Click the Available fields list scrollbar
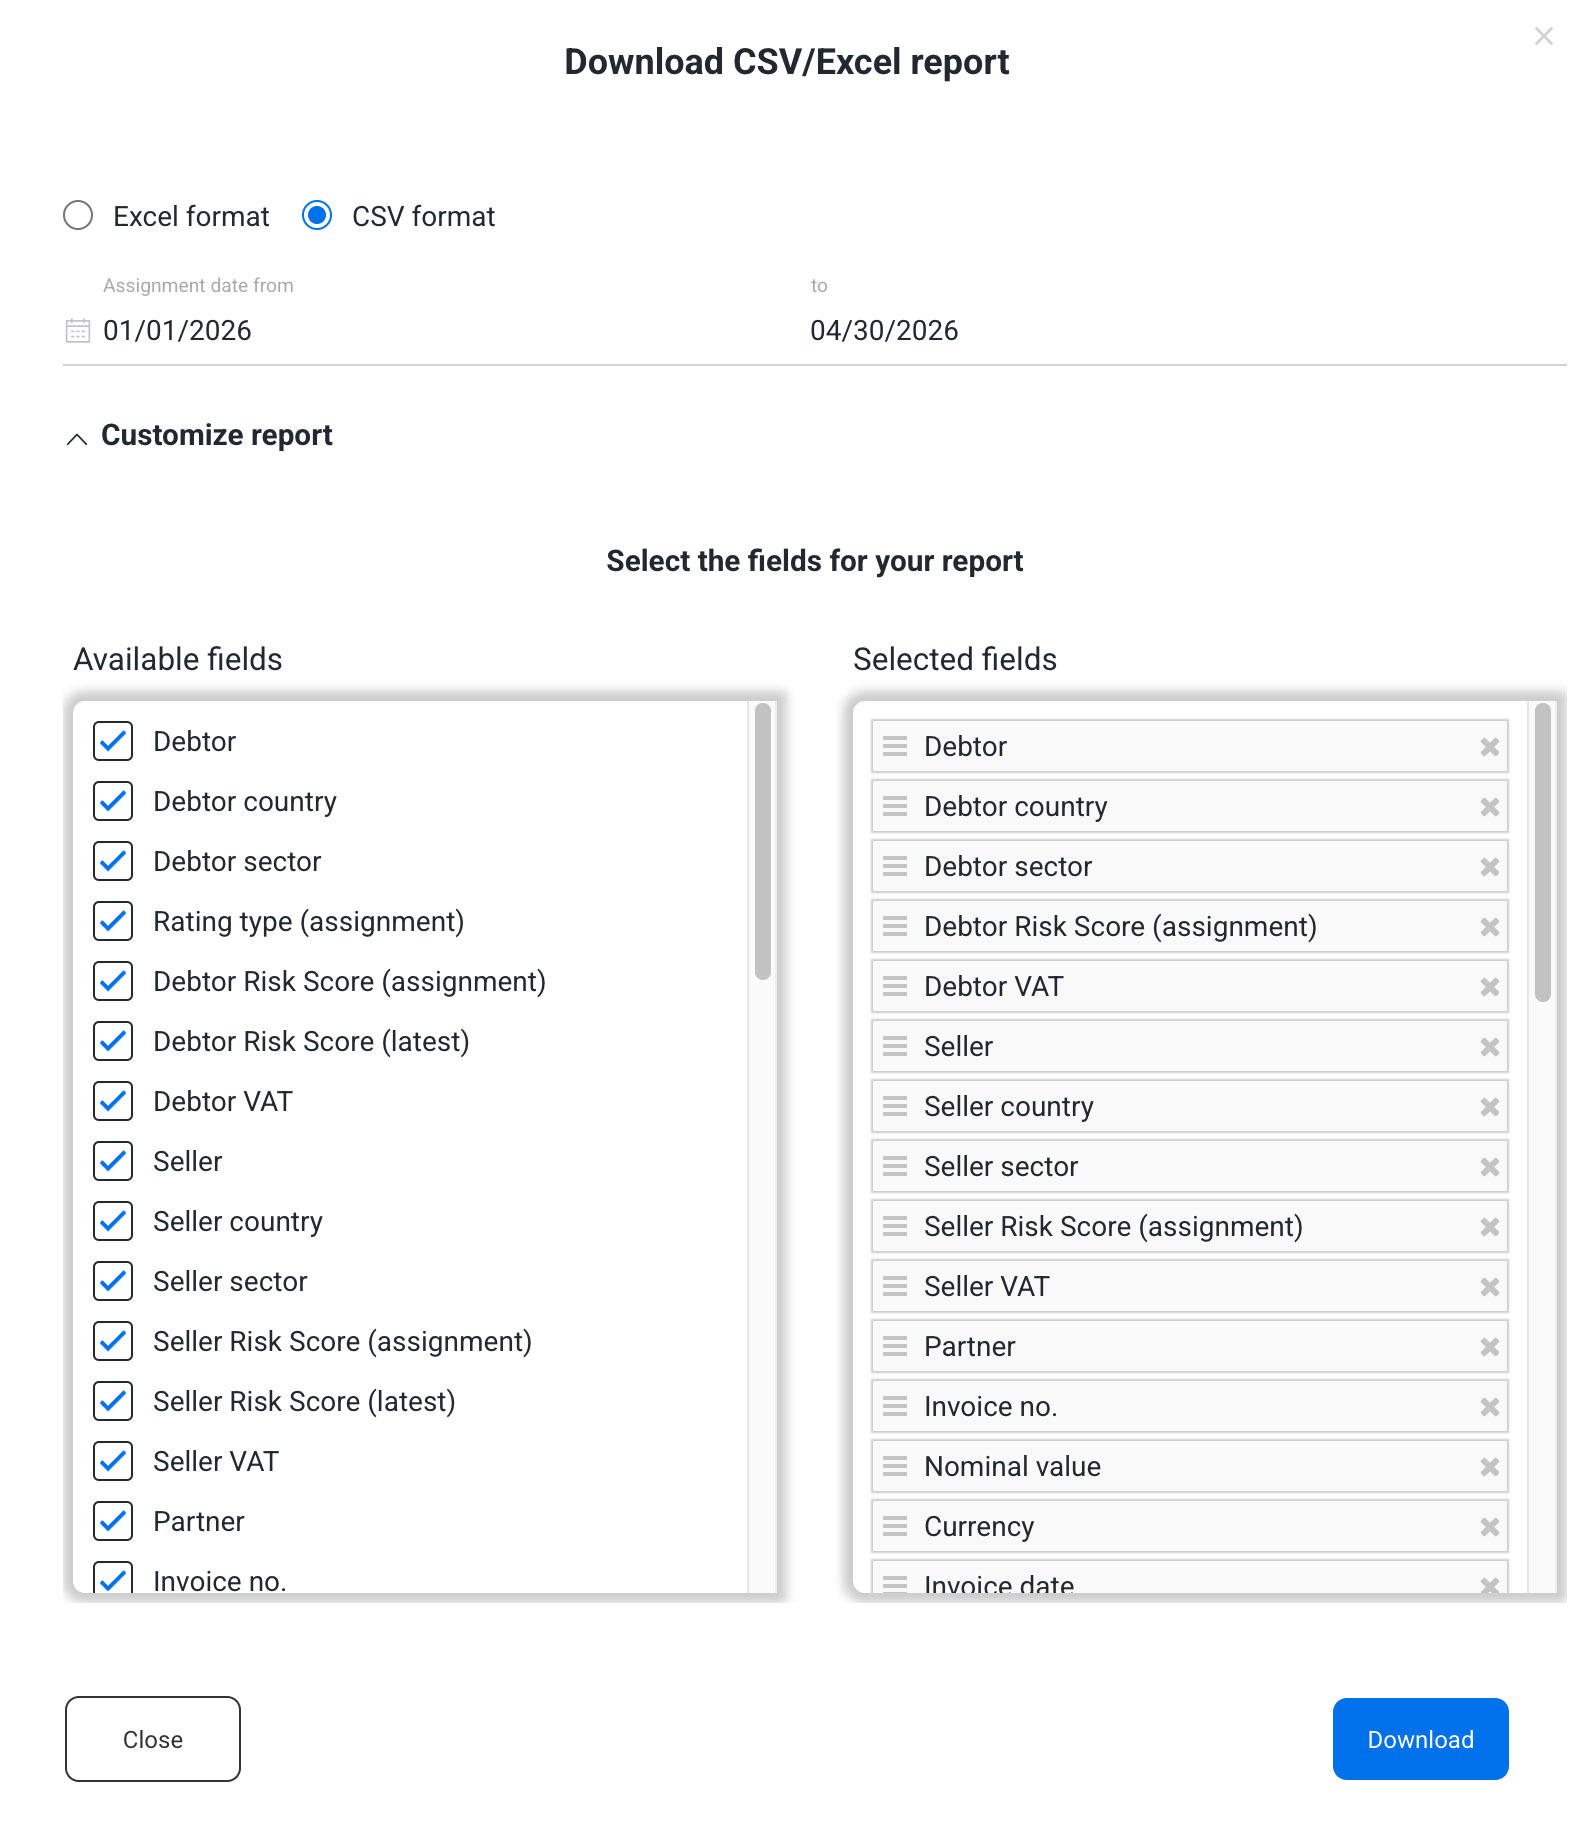 click(x=763, y=841)
